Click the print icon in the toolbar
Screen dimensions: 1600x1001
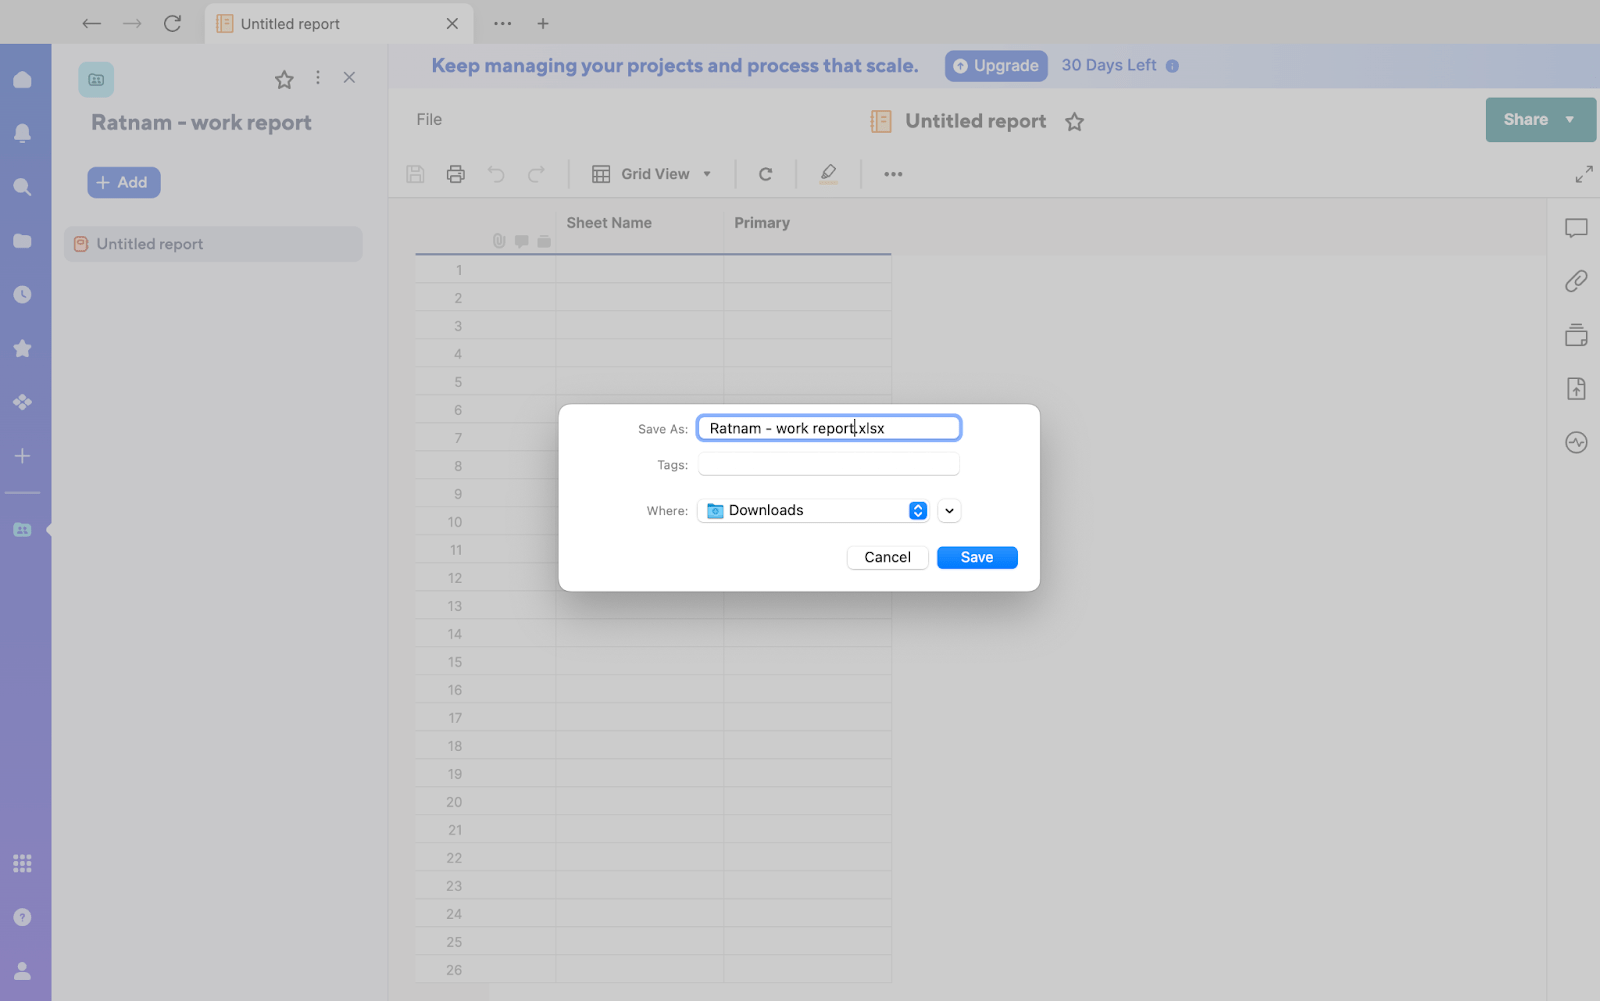tap(455, 173)
